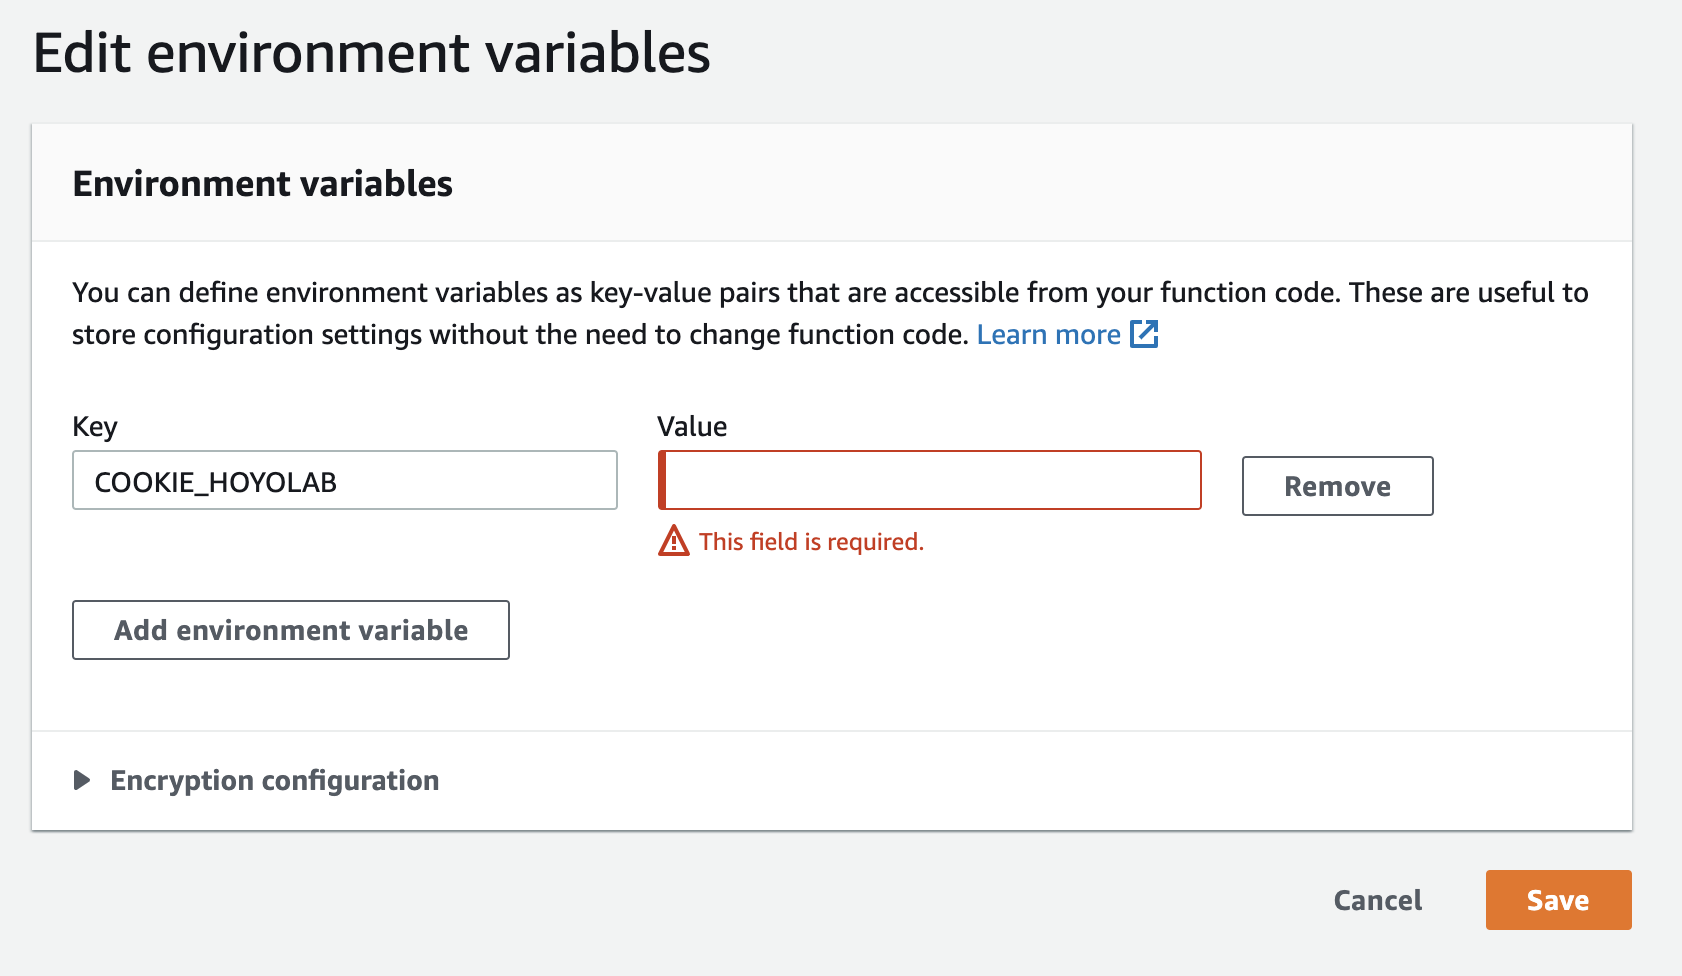Viewport: 1682px width, 976px height.
Task: Click the warning triangle icon below Value
Action: (674, 541)
